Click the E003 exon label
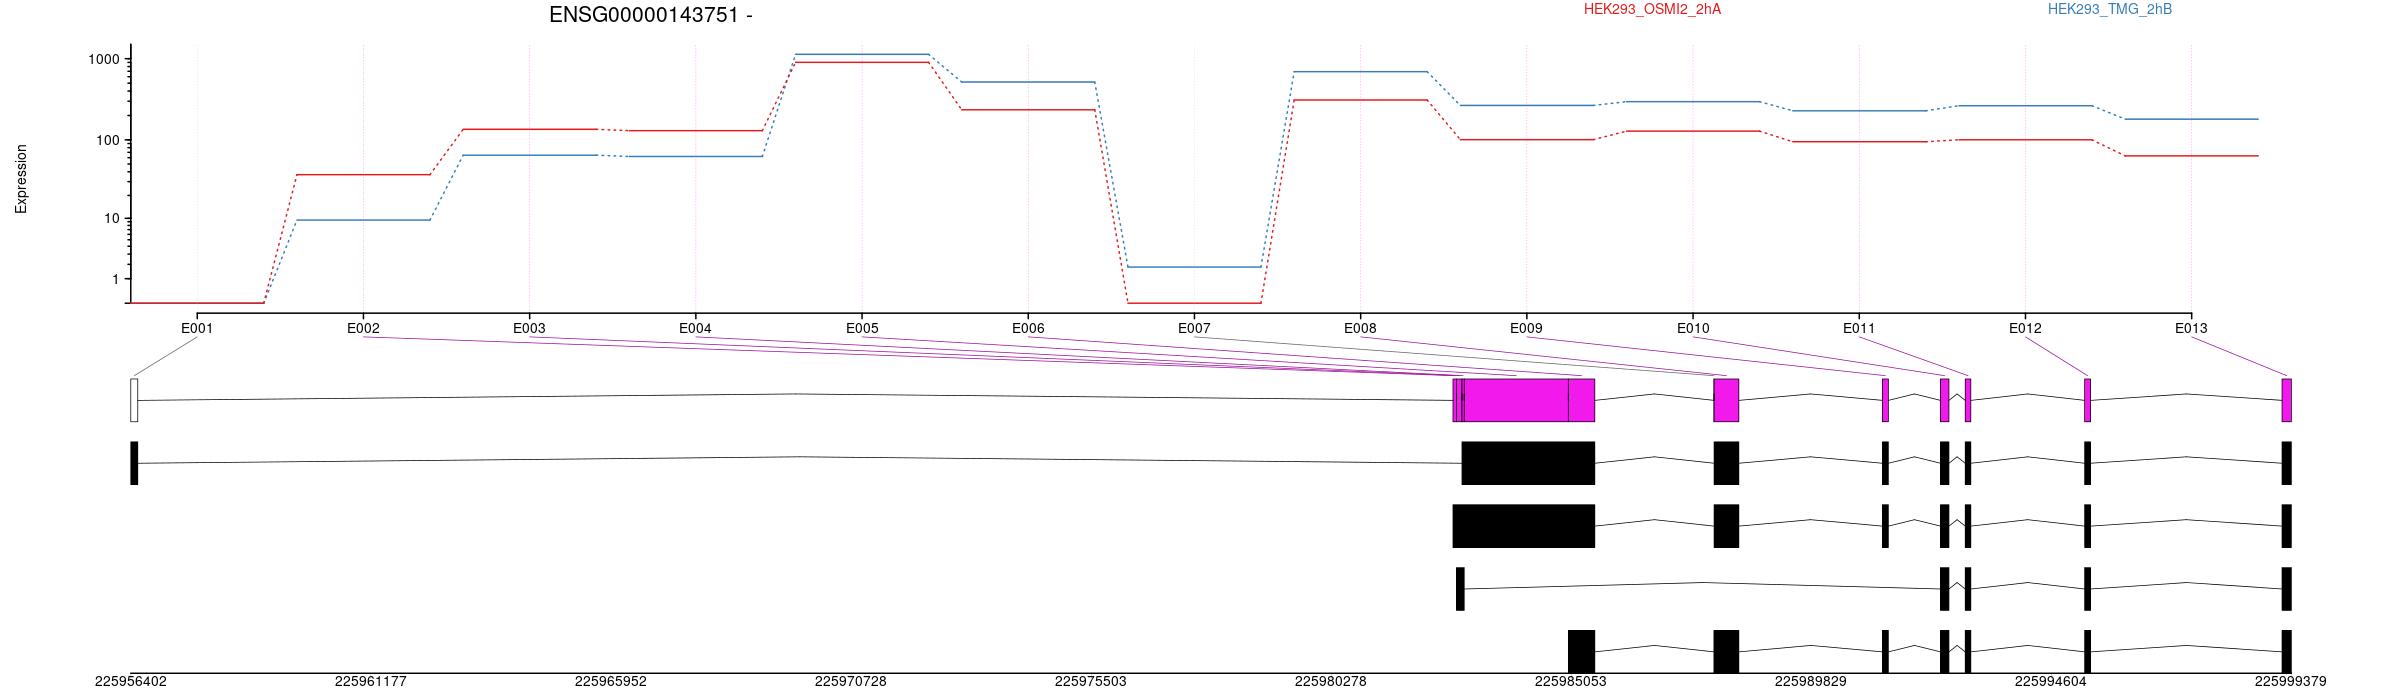 tap(529, 328)
